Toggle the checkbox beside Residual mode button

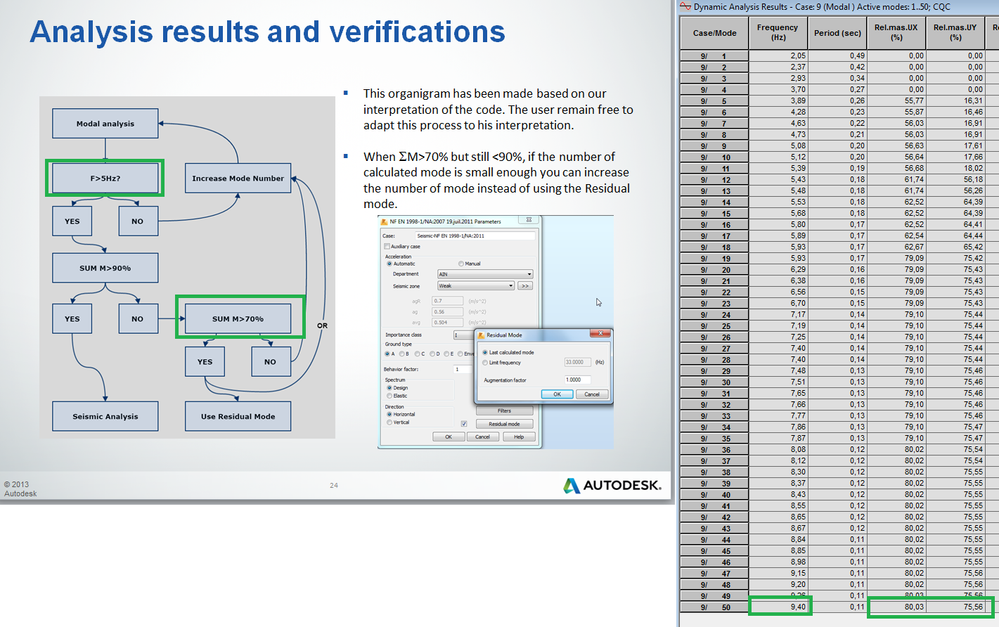point(464,424)
